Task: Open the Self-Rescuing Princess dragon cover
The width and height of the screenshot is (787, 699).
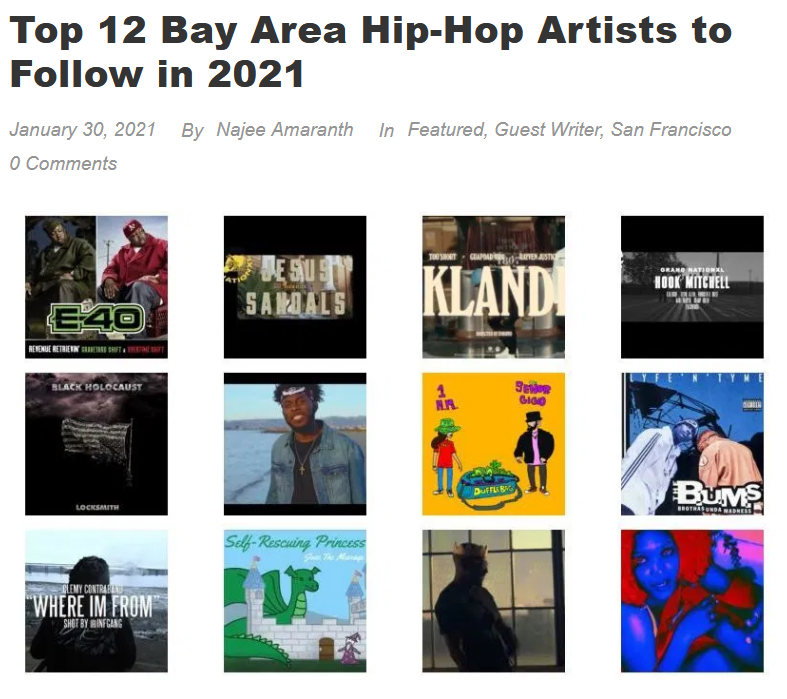Action: pos(295,601)
